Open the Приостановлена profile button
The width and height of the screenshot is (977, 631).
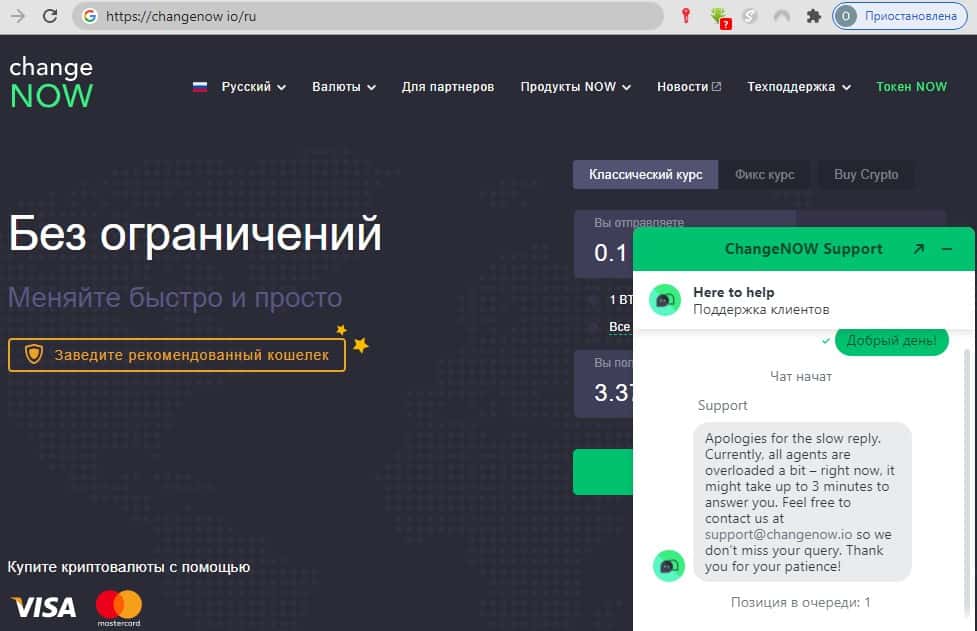pos(900,16)
